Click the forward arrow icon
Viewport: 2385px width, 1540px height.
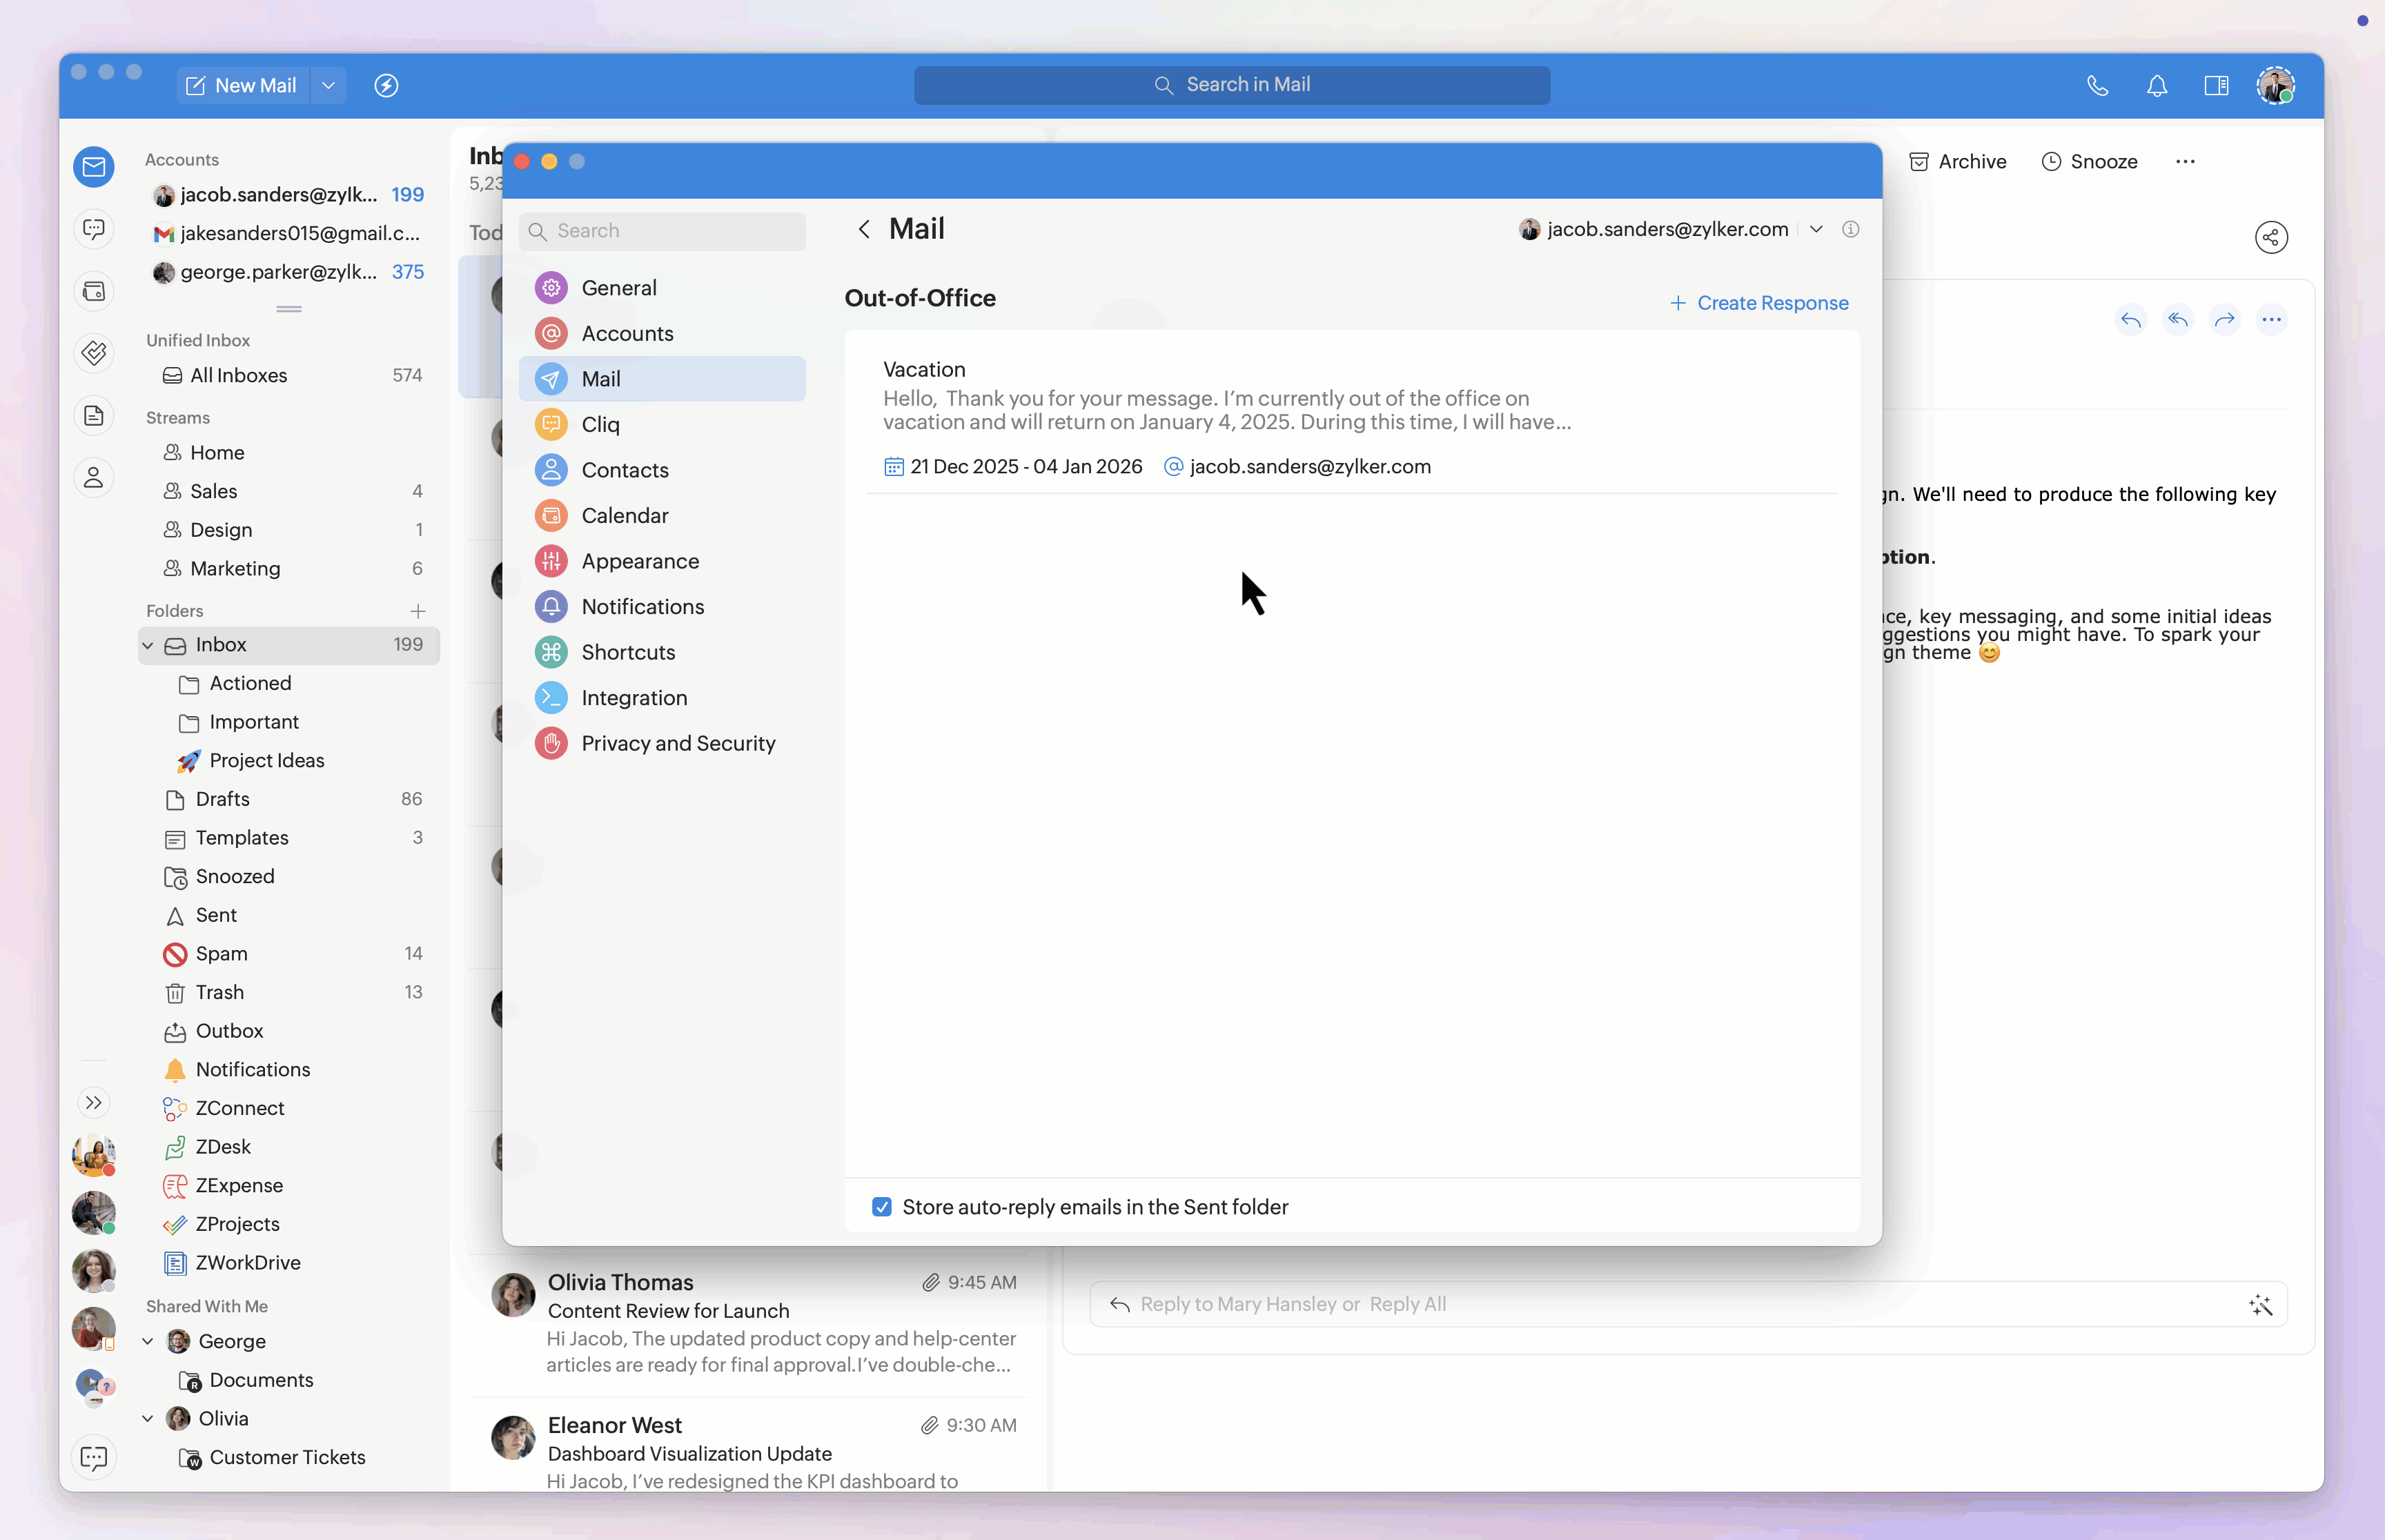2224,320
